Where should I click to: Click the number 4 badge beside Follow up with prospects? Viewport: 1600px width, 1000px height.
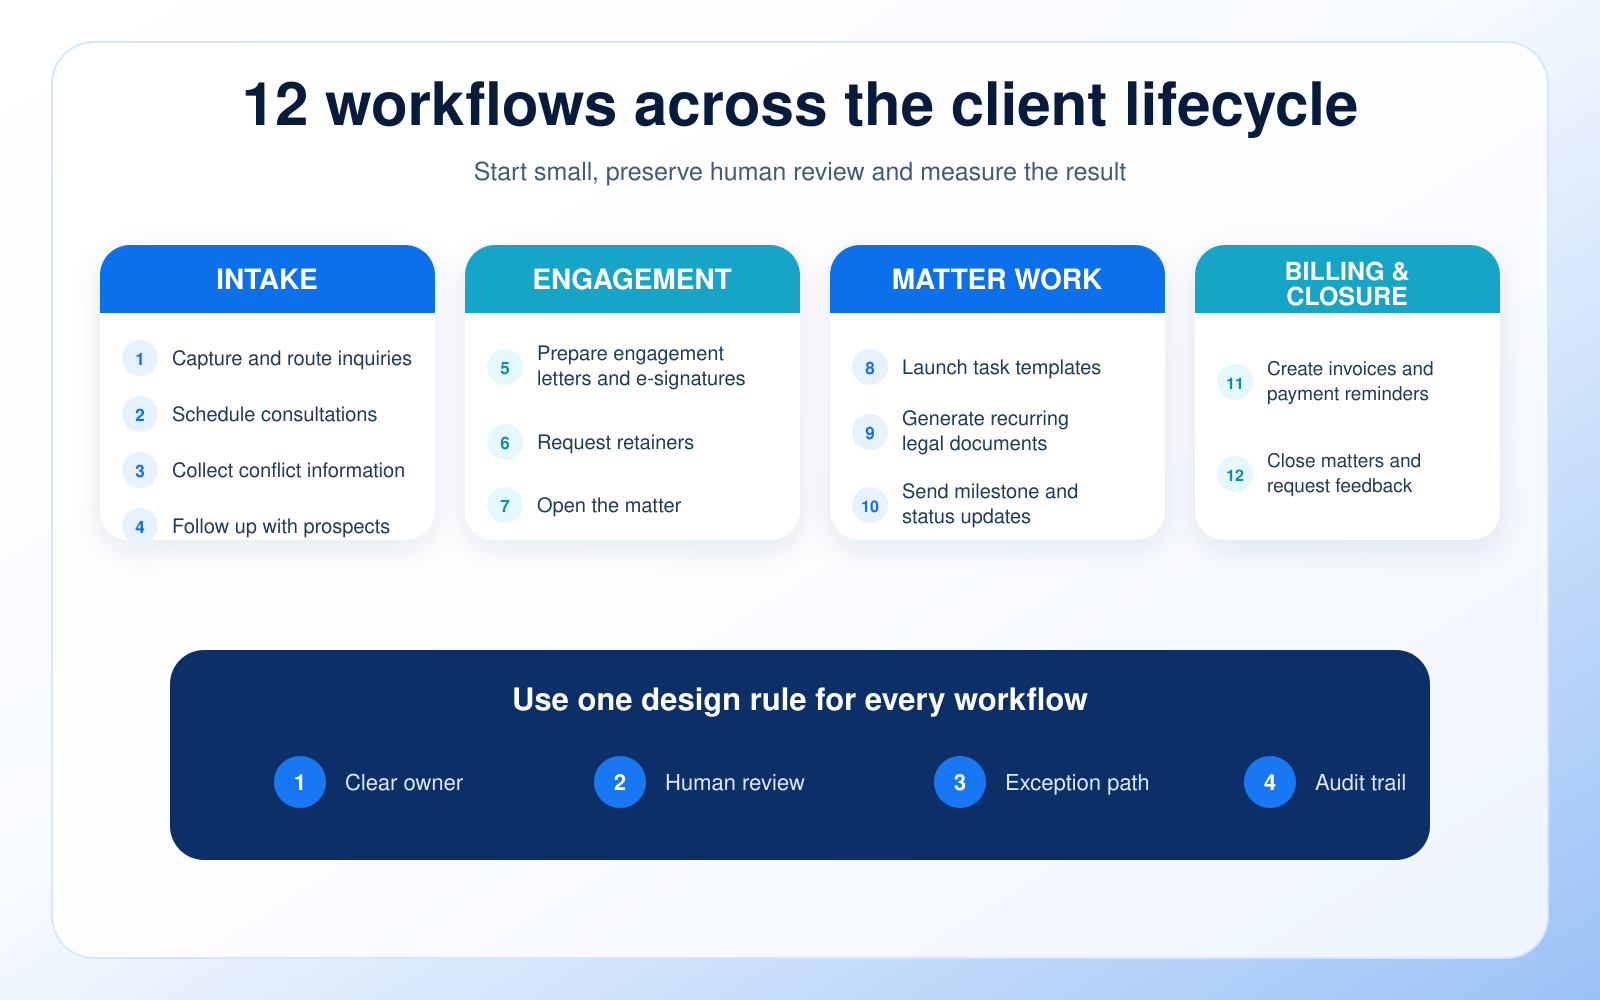[x=140, y=525]
